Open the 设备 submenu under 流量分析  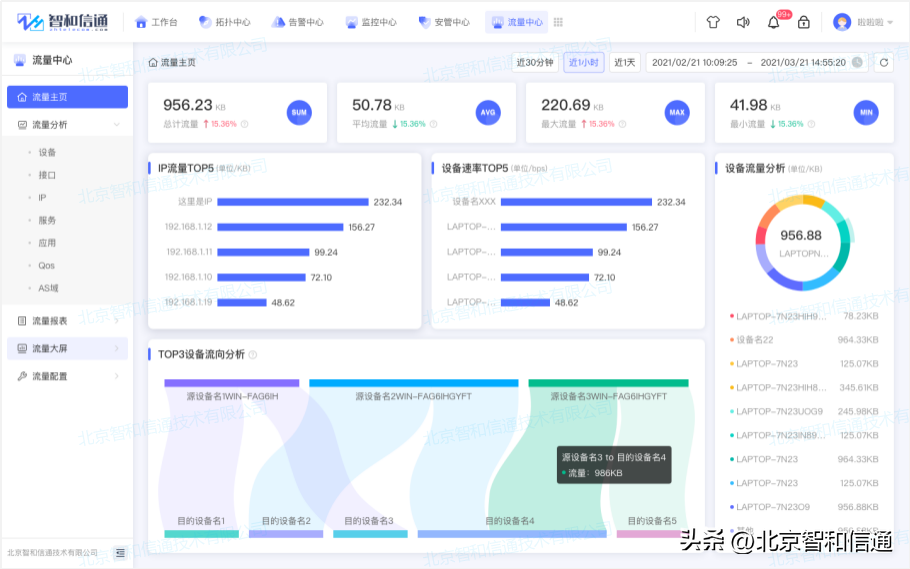[x=47, y=153]
